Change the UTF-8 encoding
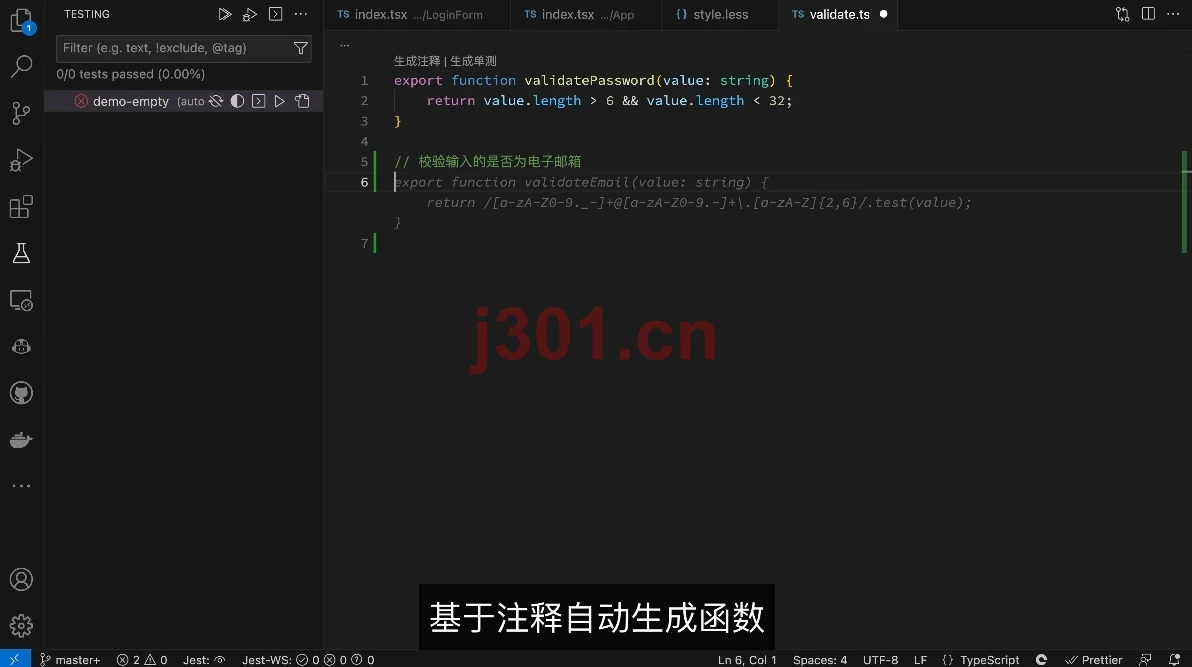The height and width of the screenshot is (667, 1192). 880,659
